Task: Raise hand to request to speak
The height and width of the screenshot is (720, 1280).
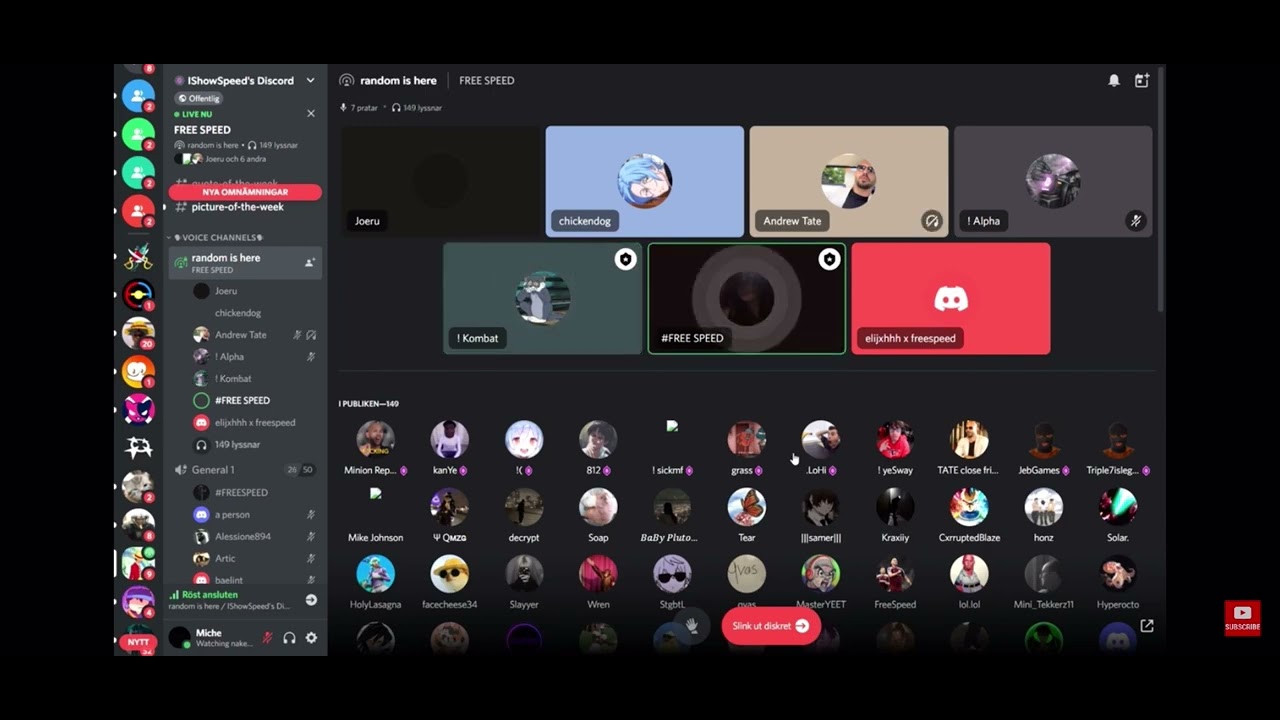Action: tap(691, 626)
